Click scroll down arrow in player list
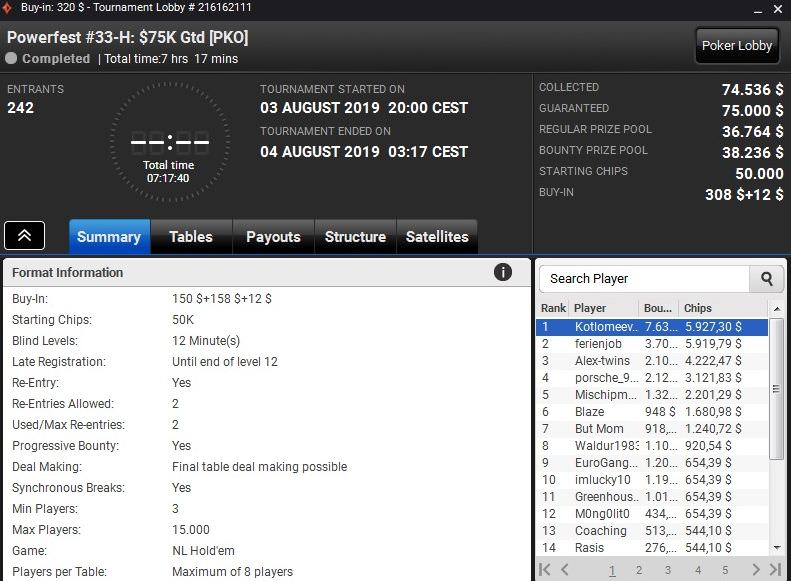791x581 pixels. coord(777,547)
